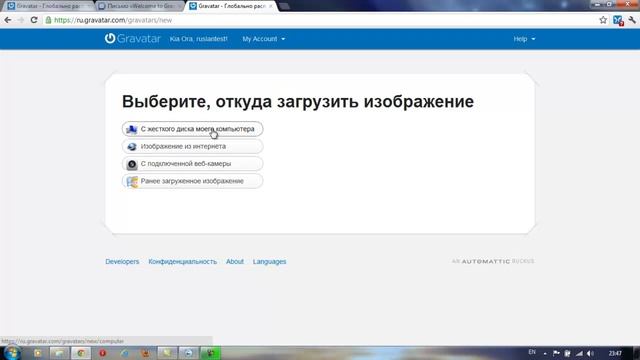Open the Languages footer link
The width and height of the screenshot is (640, 360).
[x=269, y=262]
